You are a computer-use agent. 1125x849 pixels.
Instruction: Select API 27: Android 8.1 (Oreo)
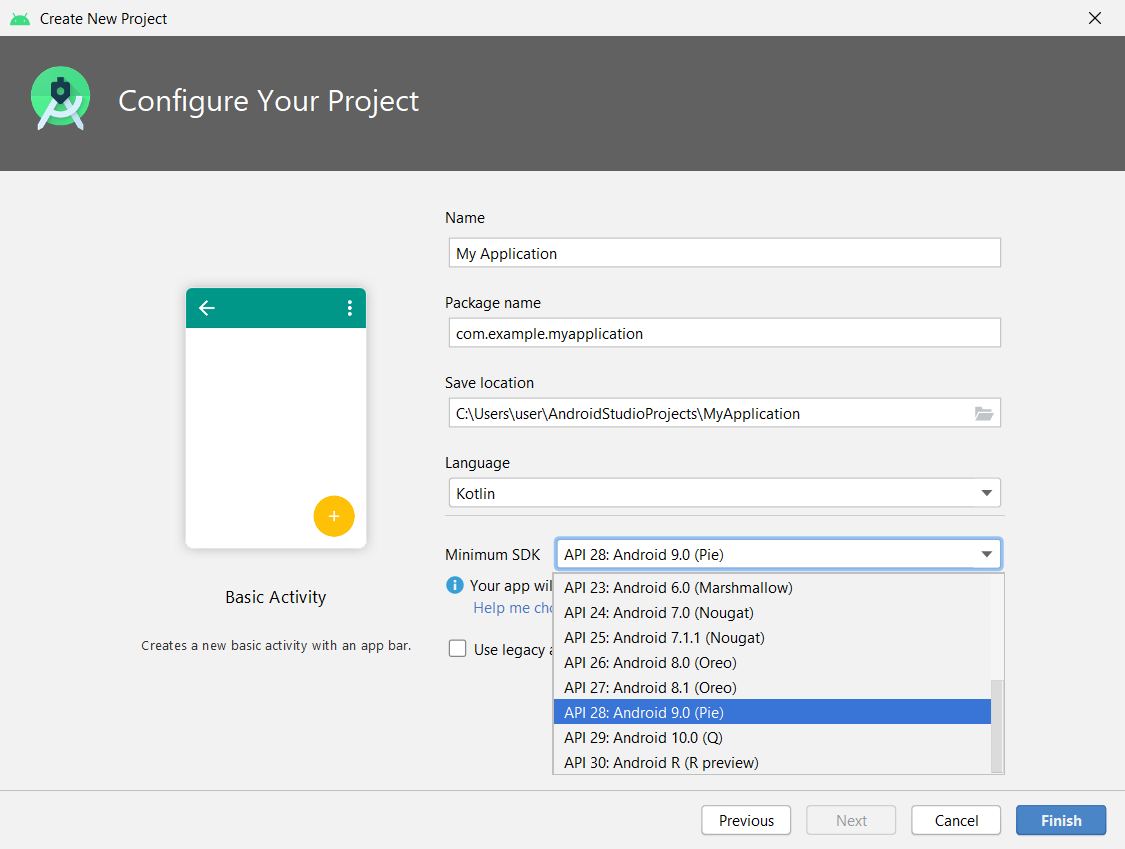[x=772, y=688]
